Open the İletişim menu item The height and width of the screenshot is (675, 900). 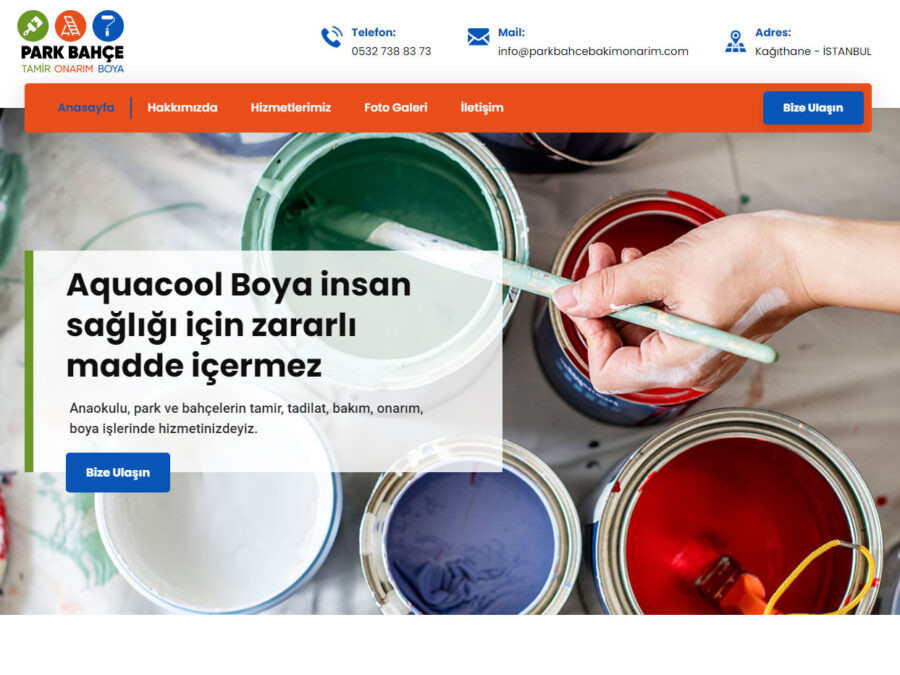point(482,107)
